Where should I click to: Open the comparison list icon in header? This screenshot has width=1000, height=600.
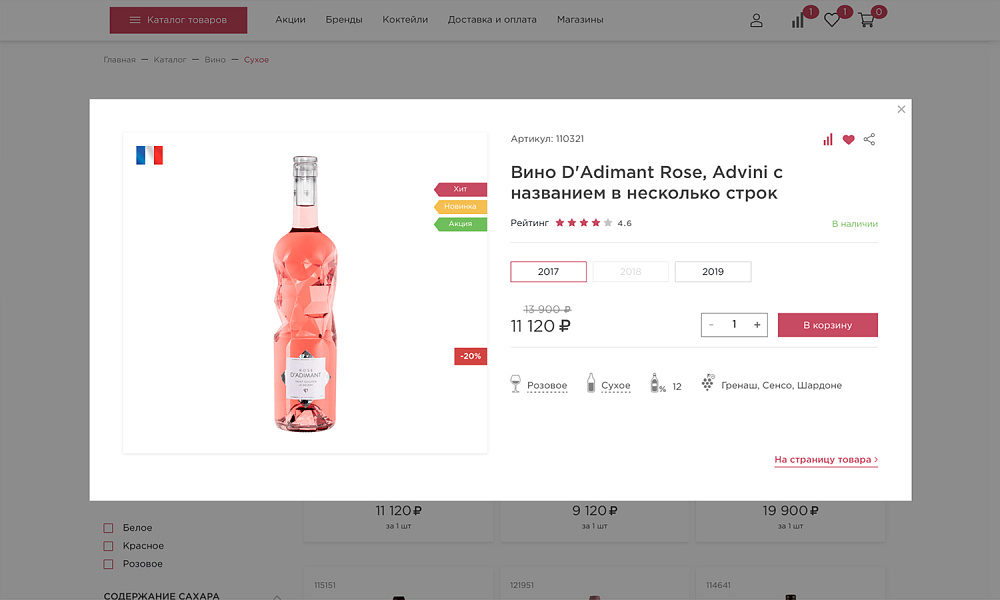tap(797, 20)
